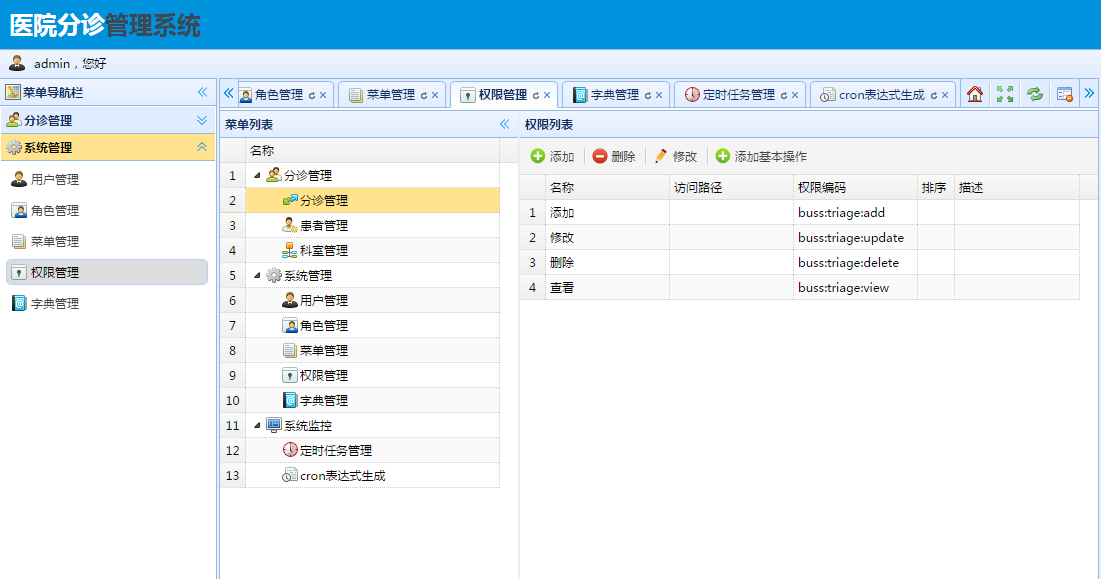Reload the 字典管理 tab via its refresh icon

pyautogui.click(x=648, y=95)
